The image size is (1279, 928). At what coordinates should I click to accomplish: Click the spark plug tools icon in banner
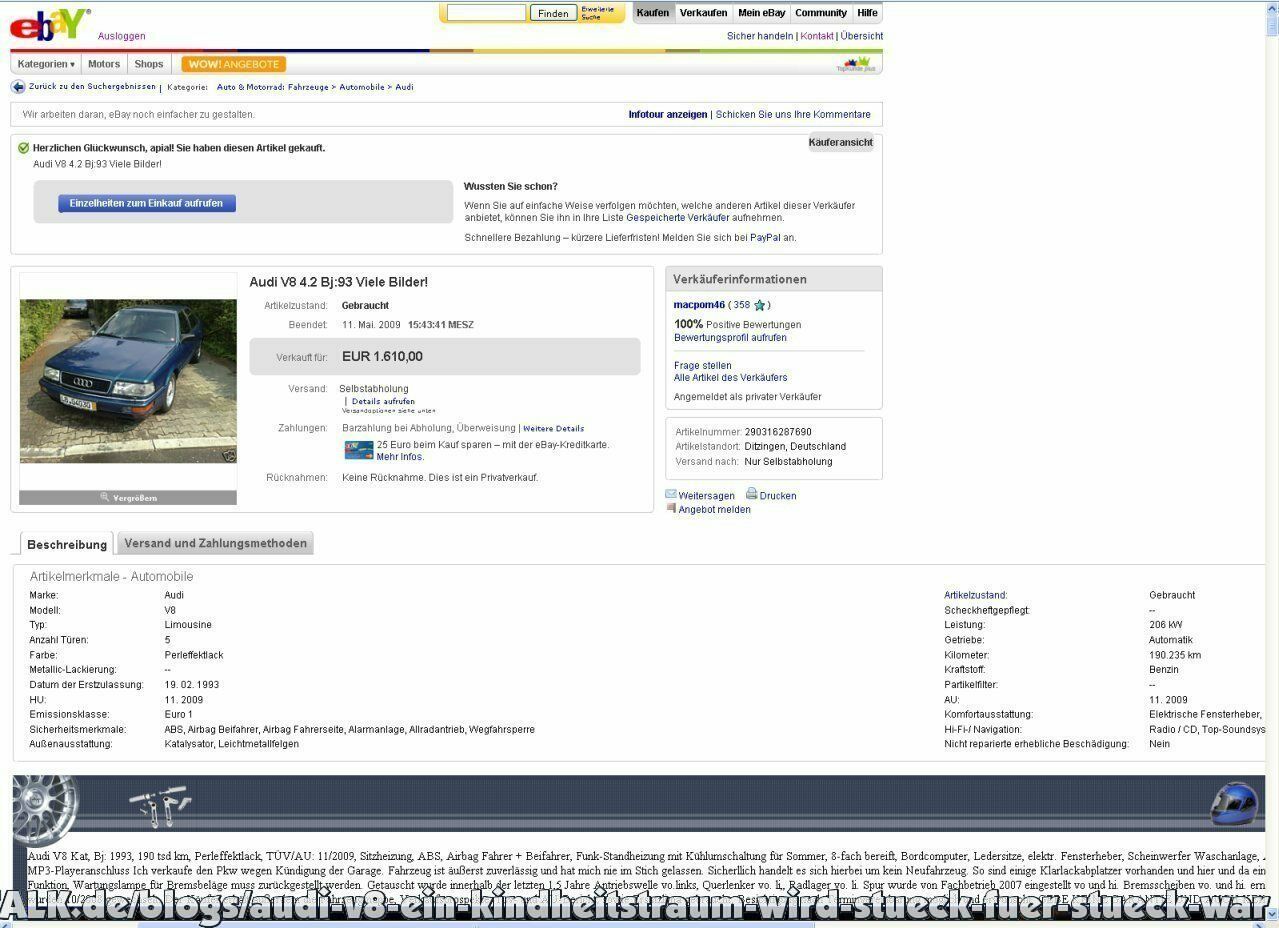point(160,805)
